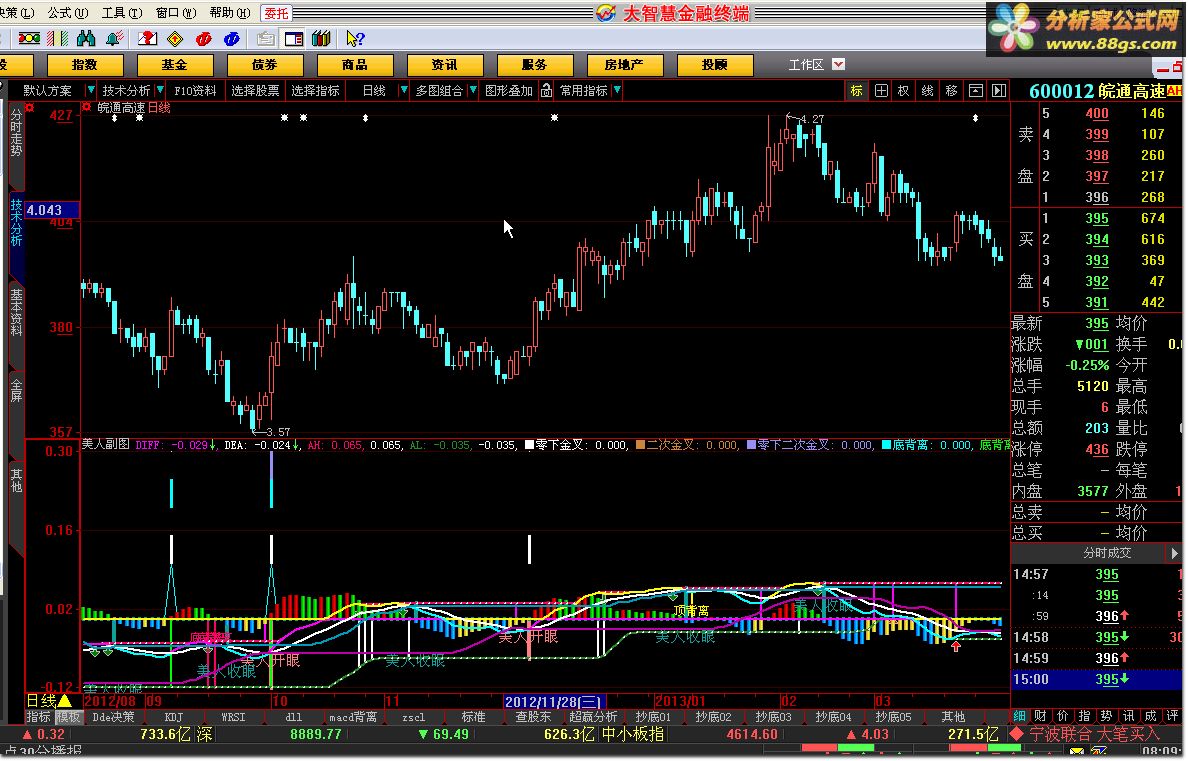This screenshot has width=1188, height=761.
Task: Open the alarm bell alert icon
Action: pyautogui.click(x=114, y=39)
